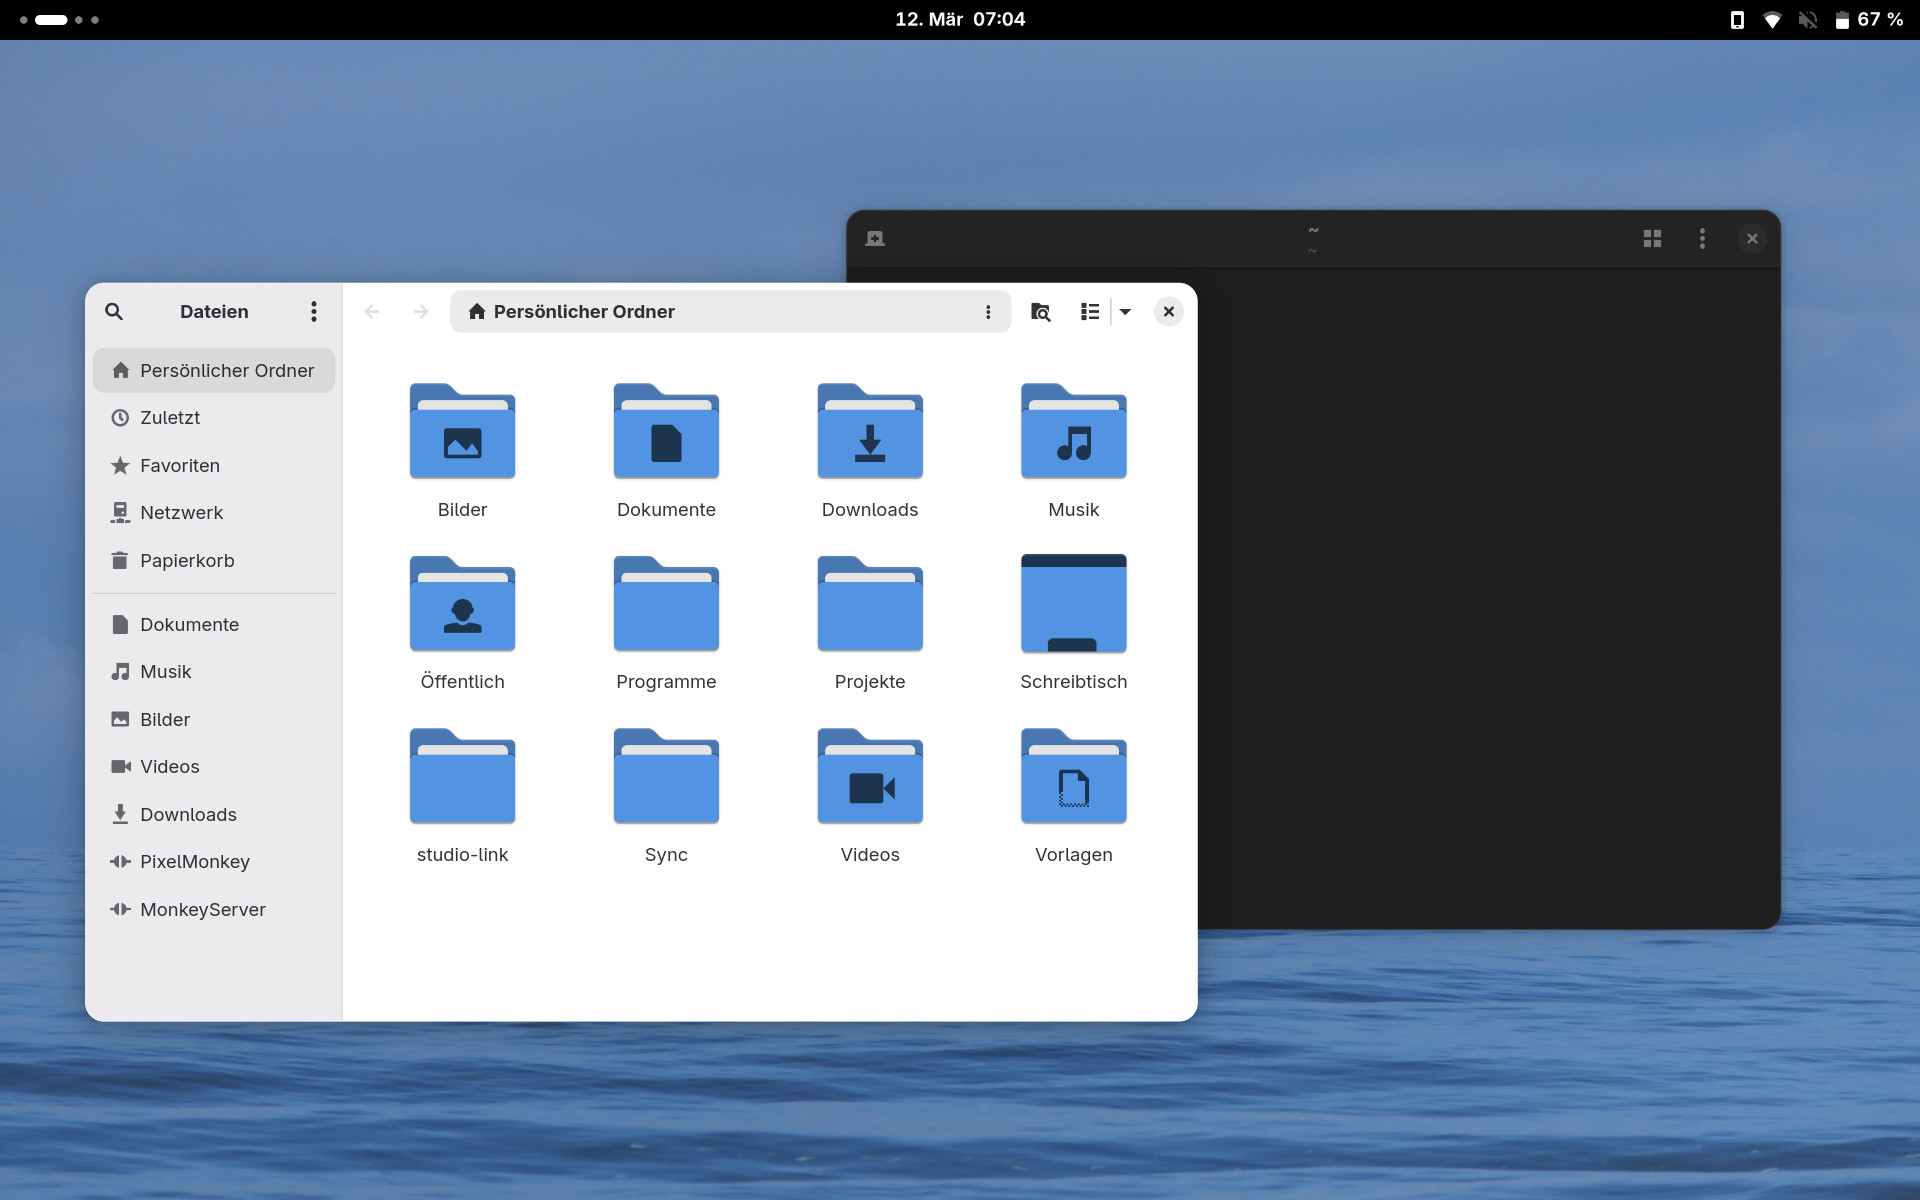1920x1200 pixels.
Task: Click the search icon in Dateien sidebar
Action: 114,312
